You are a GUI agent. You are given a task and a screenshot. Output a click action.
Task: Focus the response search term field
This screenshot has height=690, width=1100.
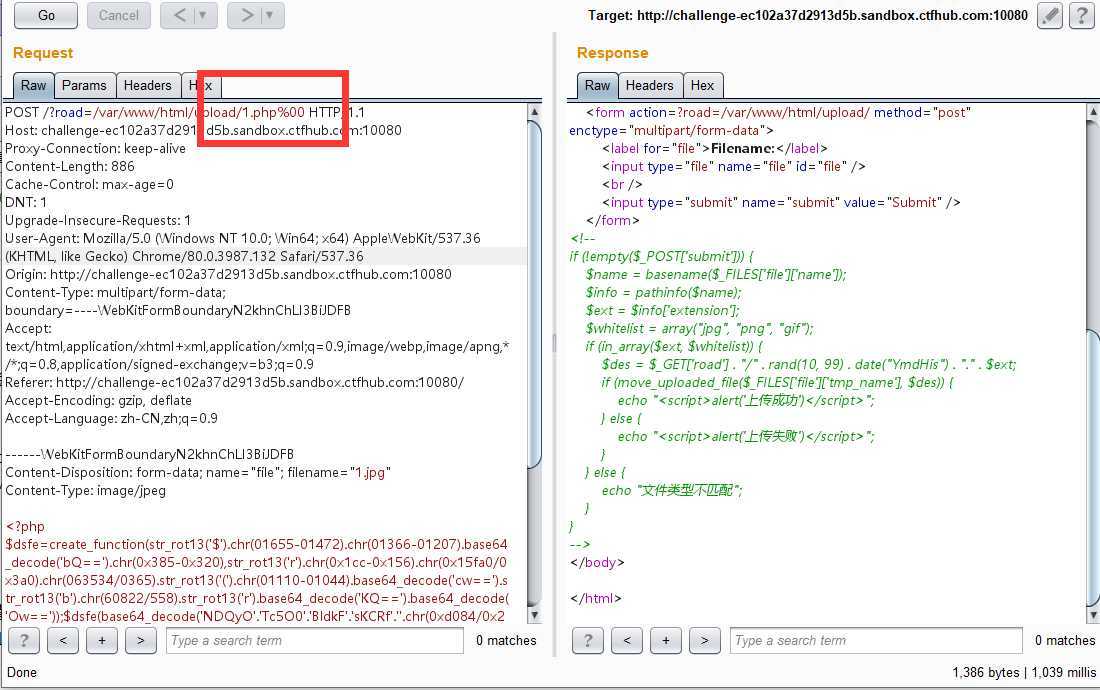tap(876, 640)
